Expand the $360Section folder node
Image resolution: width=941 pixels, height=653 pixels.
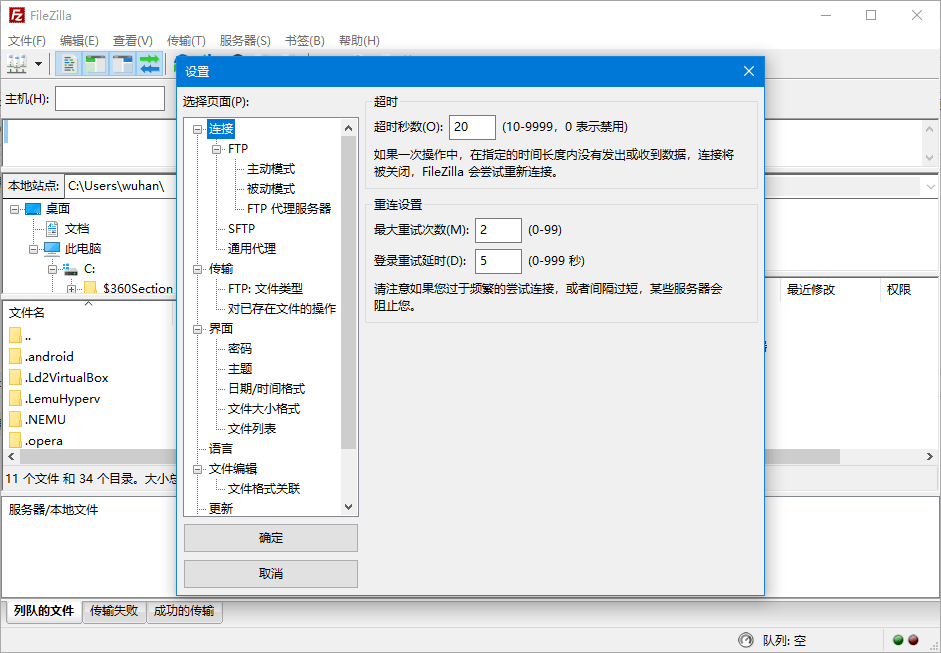point(71,288)
